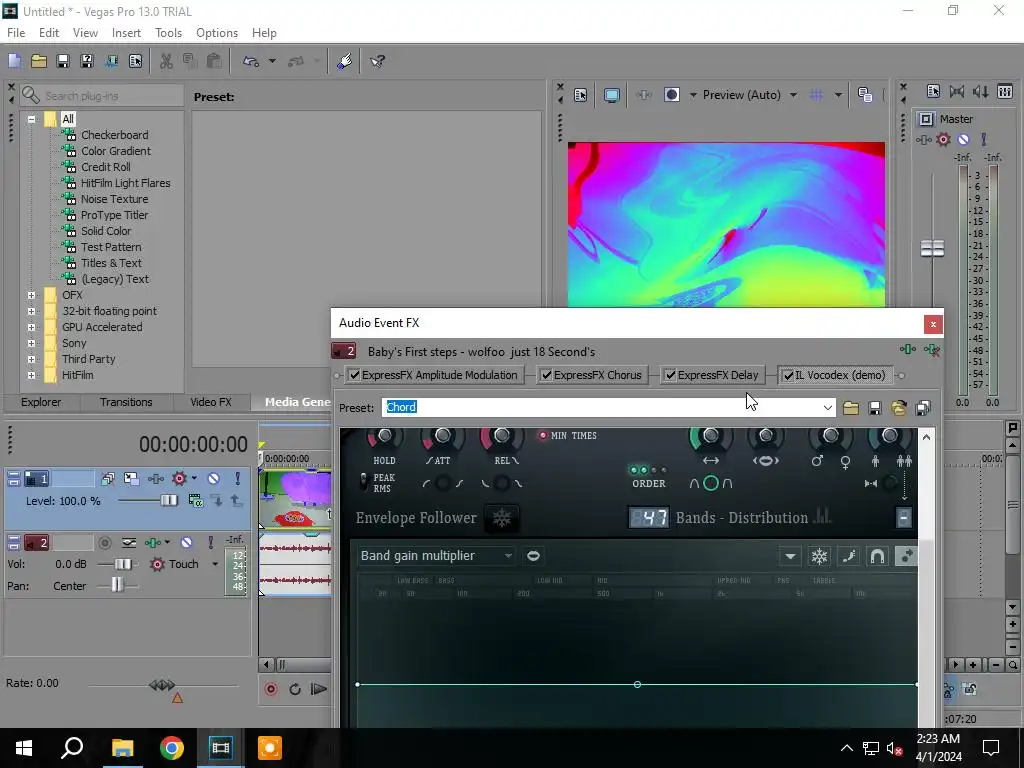Mute audio track 2
Viewport: 1024px width, 768px height.
pos(186,543)
